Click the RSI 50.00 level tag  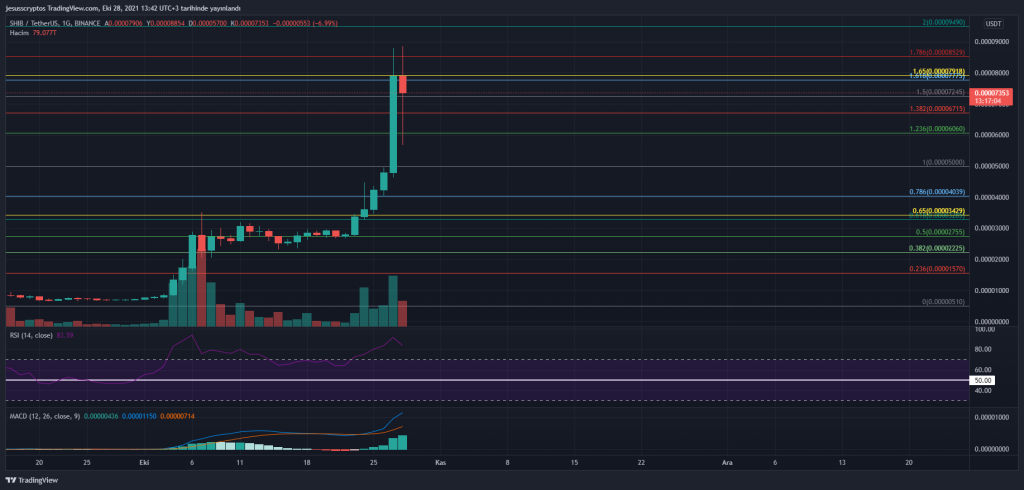click(984, 380)
